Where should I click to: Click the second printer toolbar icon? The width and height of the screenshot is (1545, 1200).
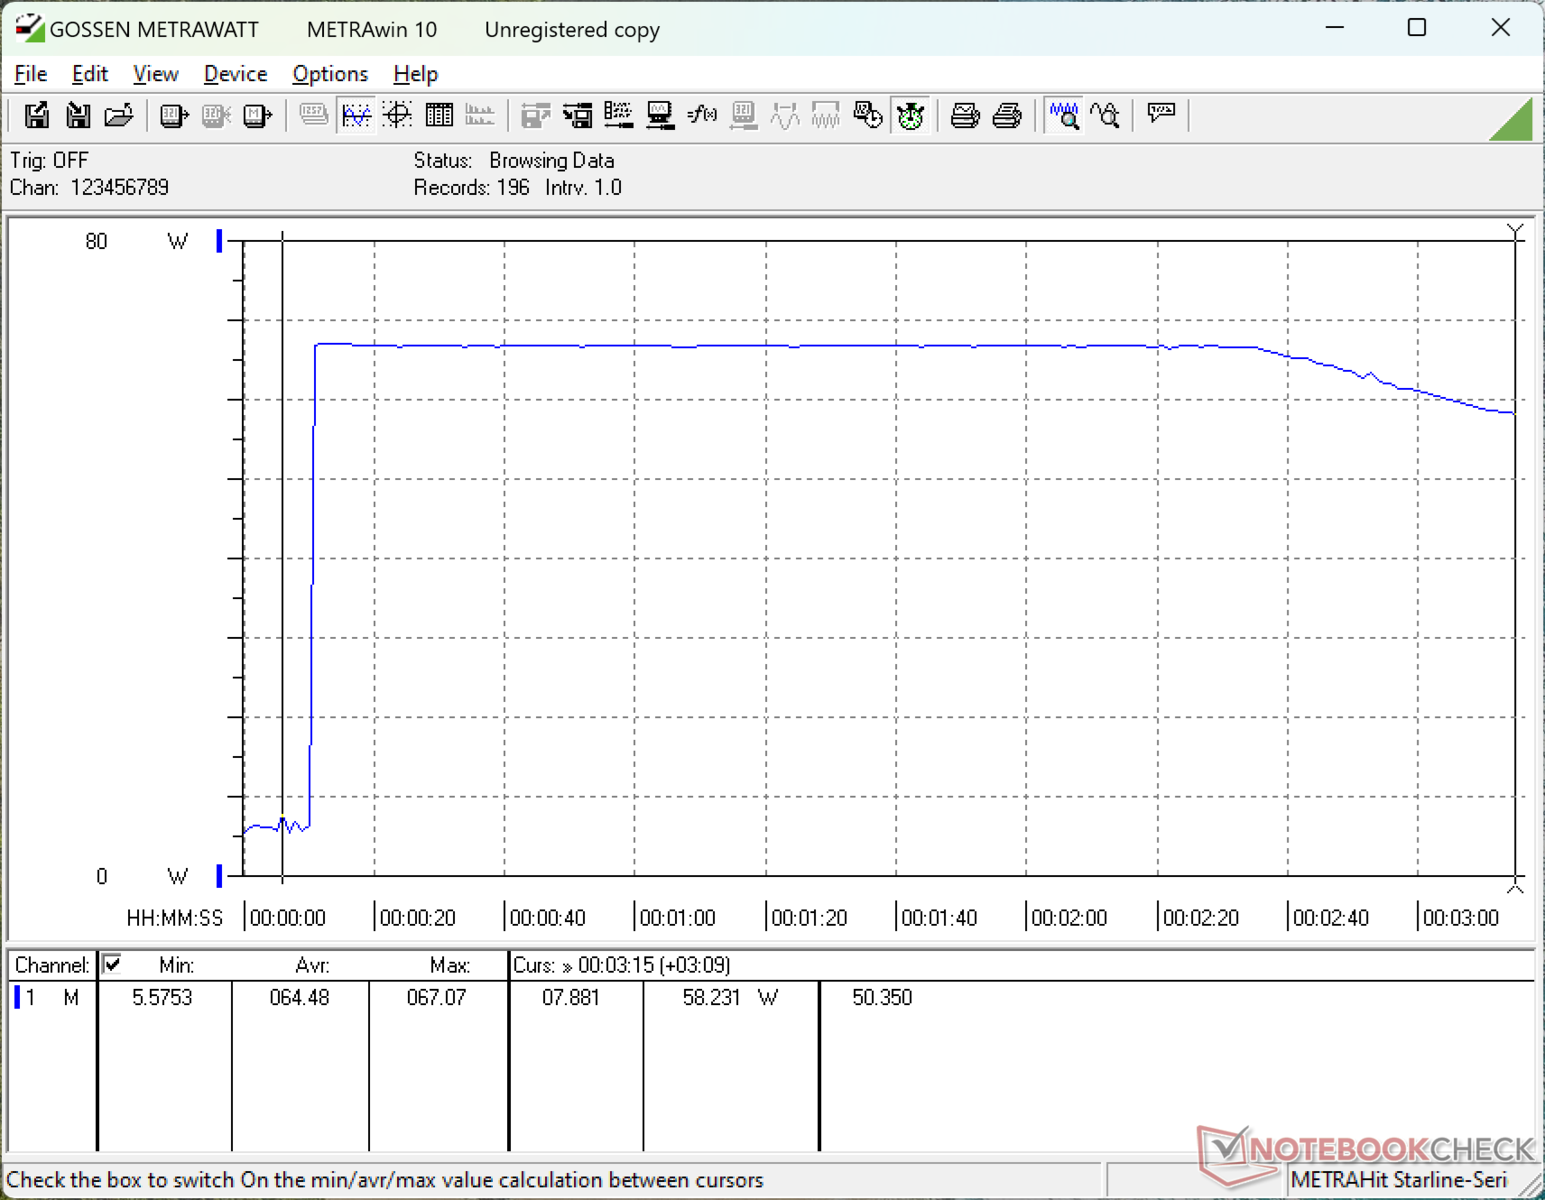pyautogui.click(x=1007, y=116)
